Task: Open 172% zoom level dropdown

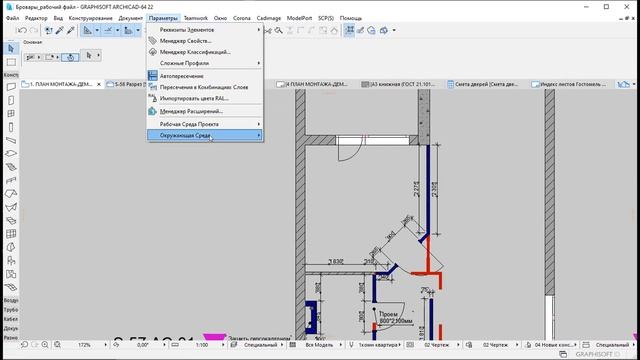Action: [x=105, y=345]
